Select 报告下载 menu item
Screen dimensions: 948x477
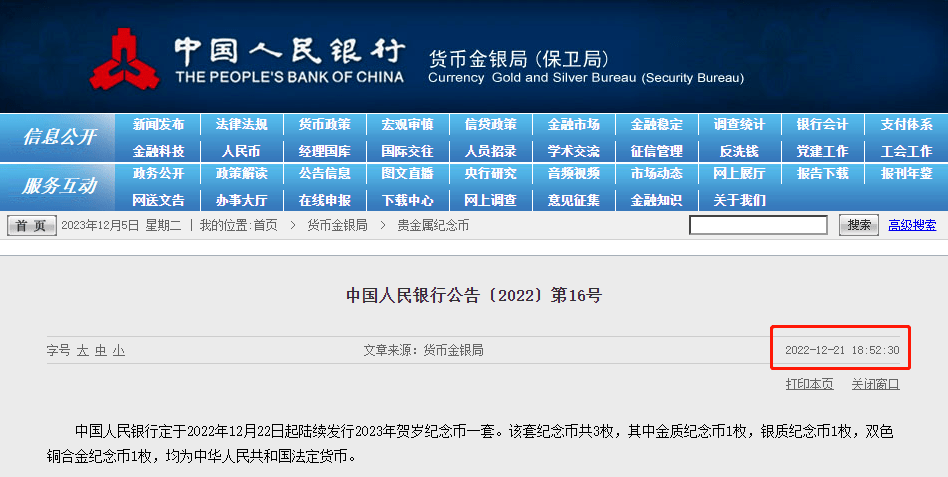pos(822,174)
